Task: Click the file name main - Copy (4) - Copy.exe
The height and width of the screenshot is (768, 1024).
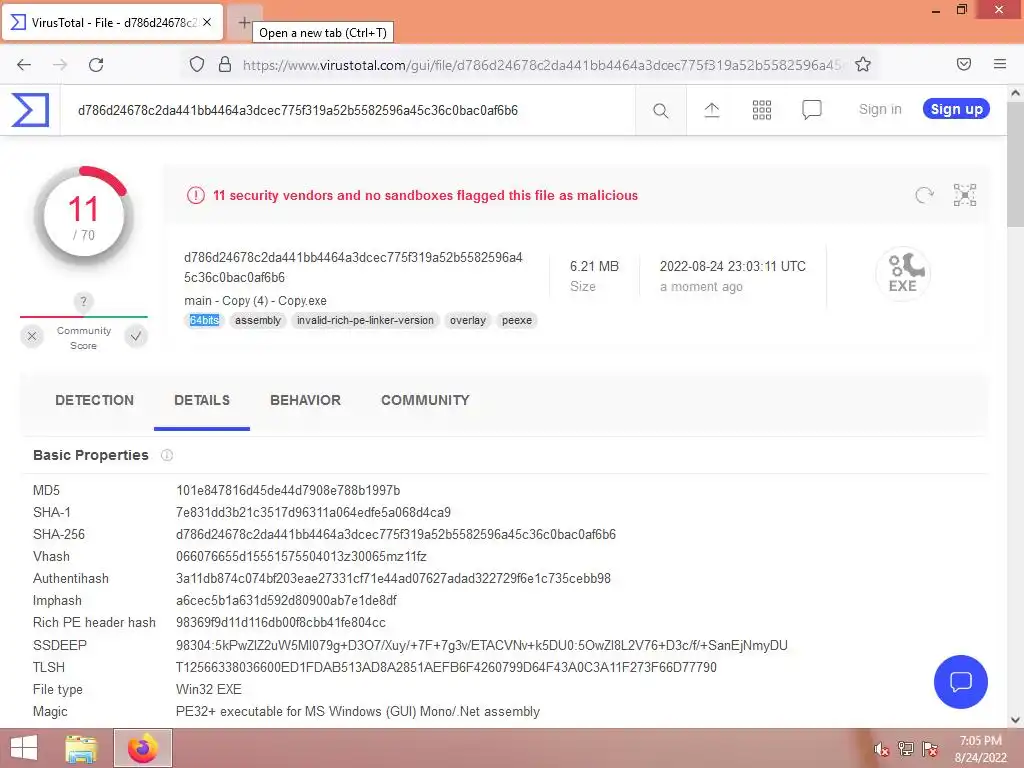Action: point(255,301)
